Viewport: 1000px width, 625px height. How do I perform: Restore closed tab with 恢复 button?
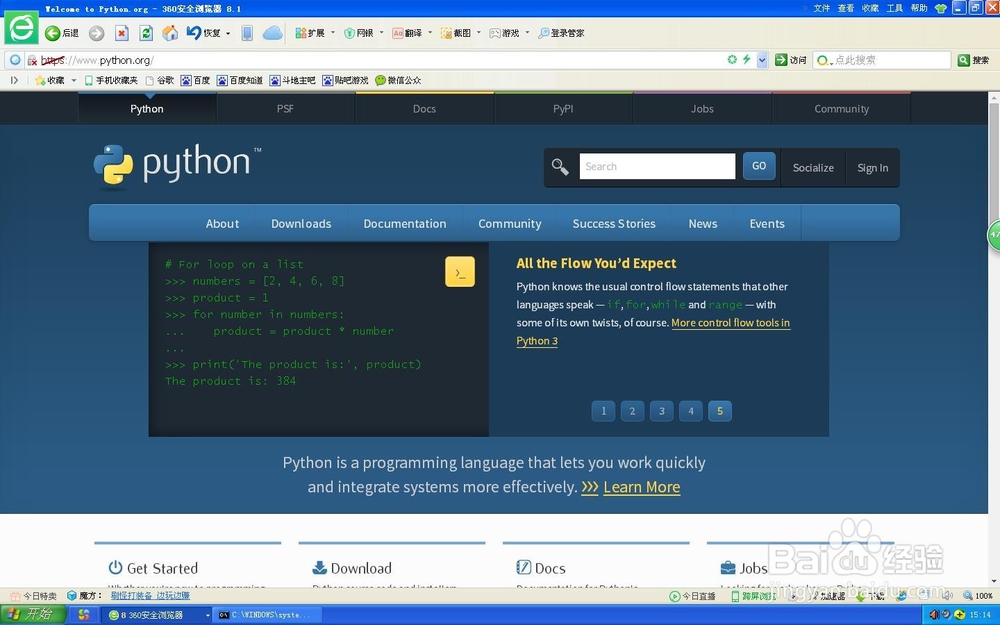pos(203,33)
